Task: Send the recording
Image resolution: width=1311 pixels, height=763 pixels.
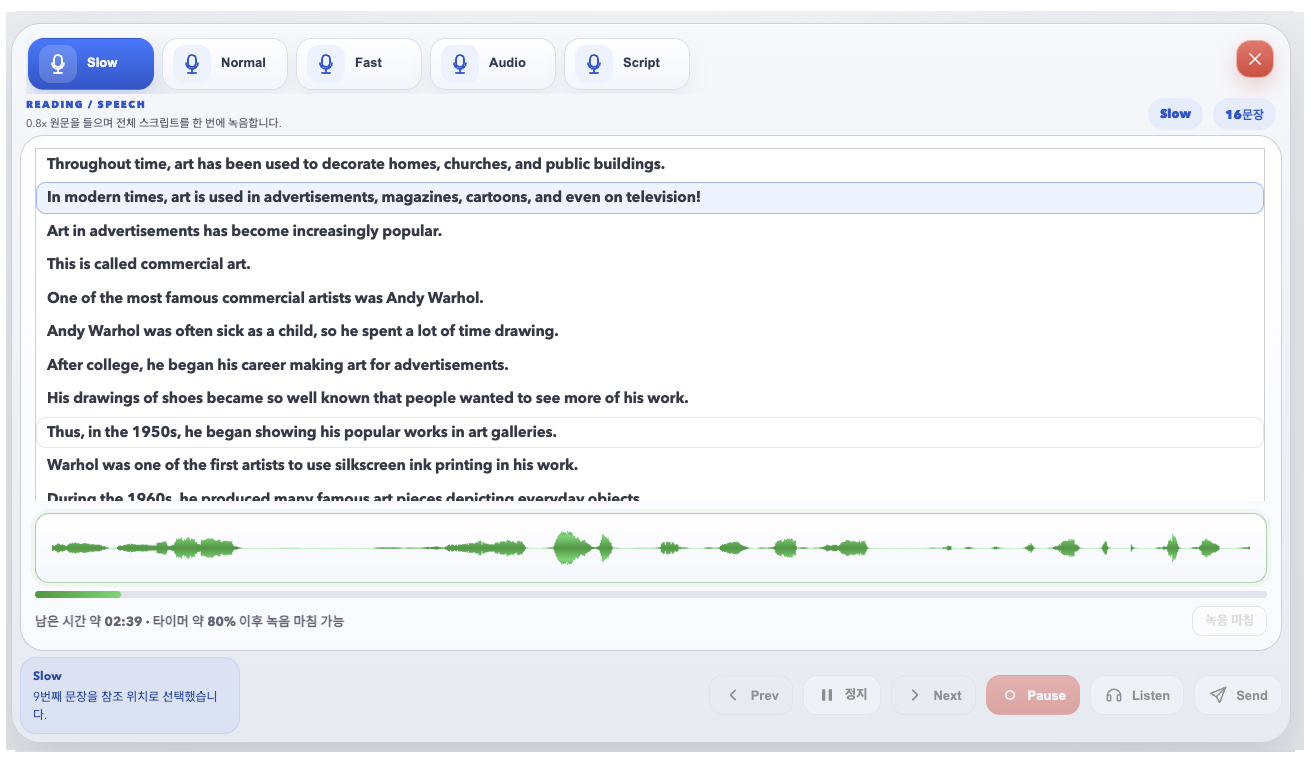Action: [1238, 695]
